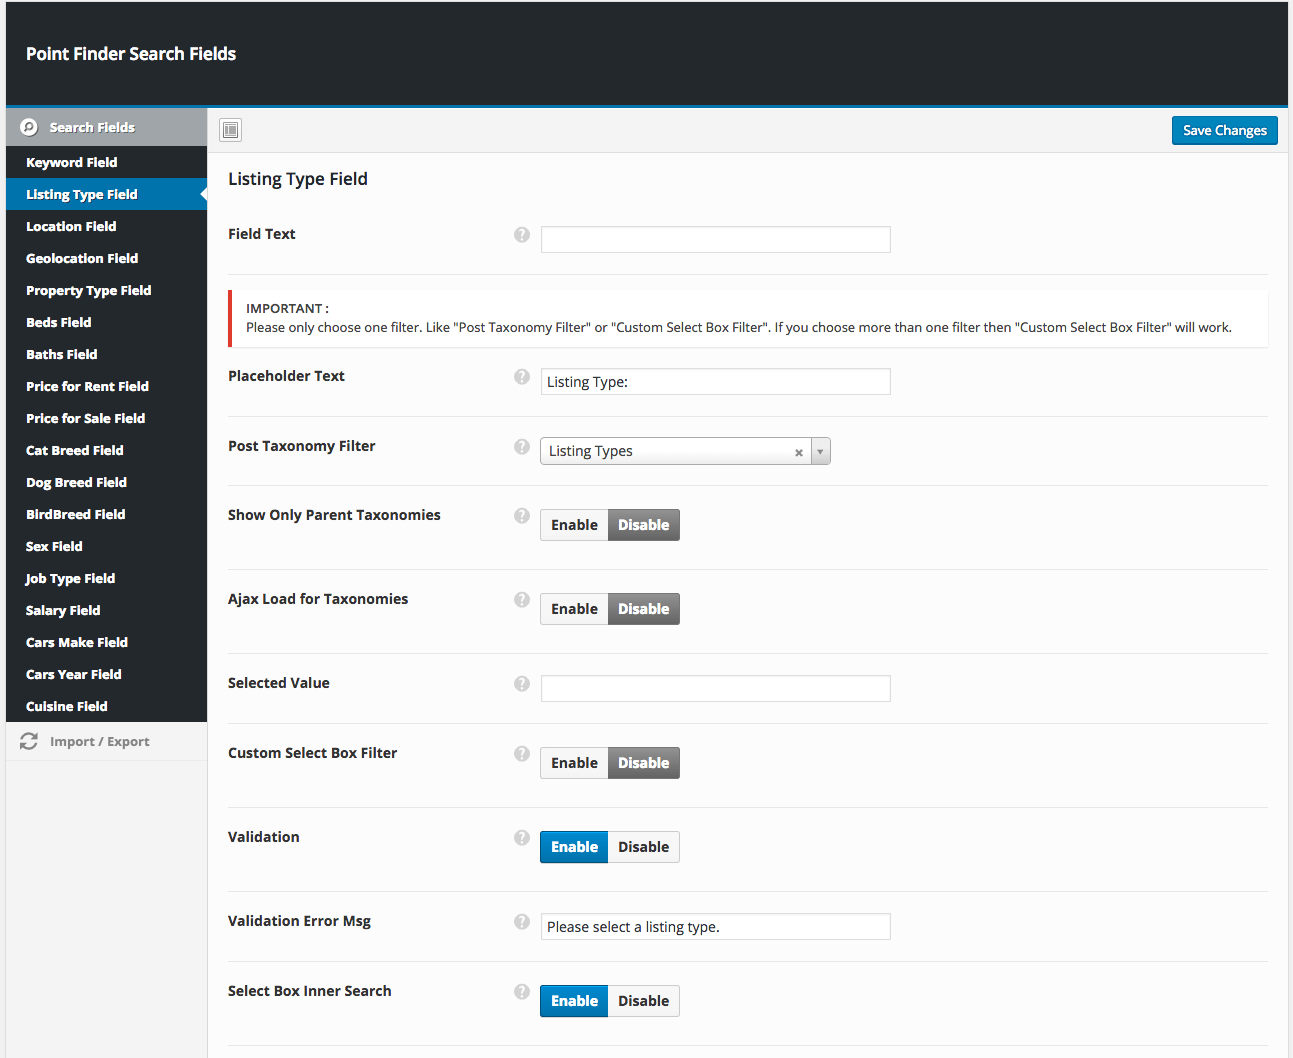Click help icon next to Field Text
The height and width of the screenshot is (1058, 1293).
pyautogui.click(x=522, y=235)
